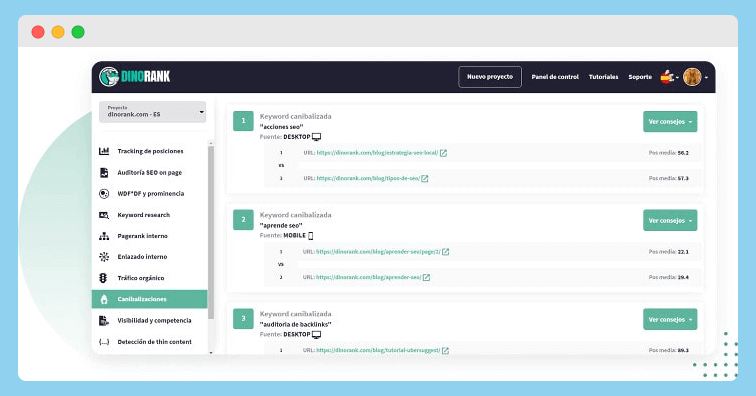
Task: Click number badge 3 of third result
Action: point(243,319)
